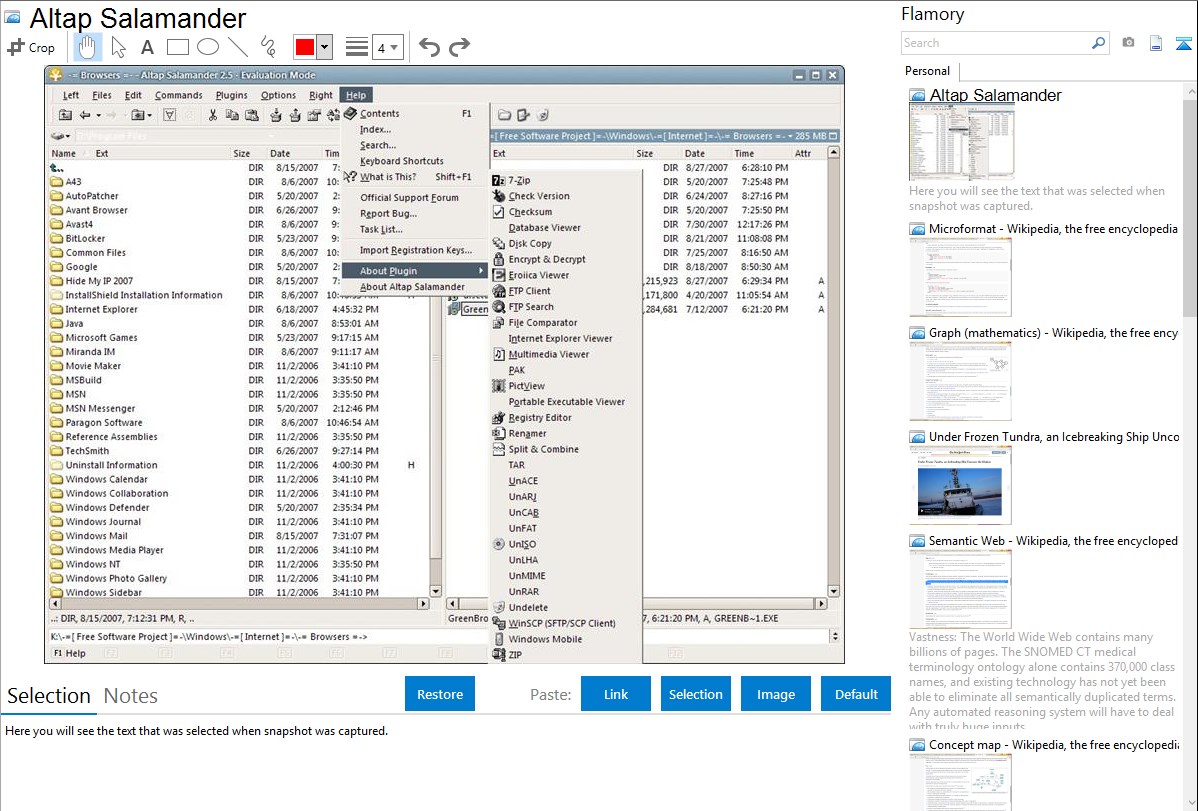
Task: Open the drawing color dropdown arrow
Action: click(x=325, y=47)
